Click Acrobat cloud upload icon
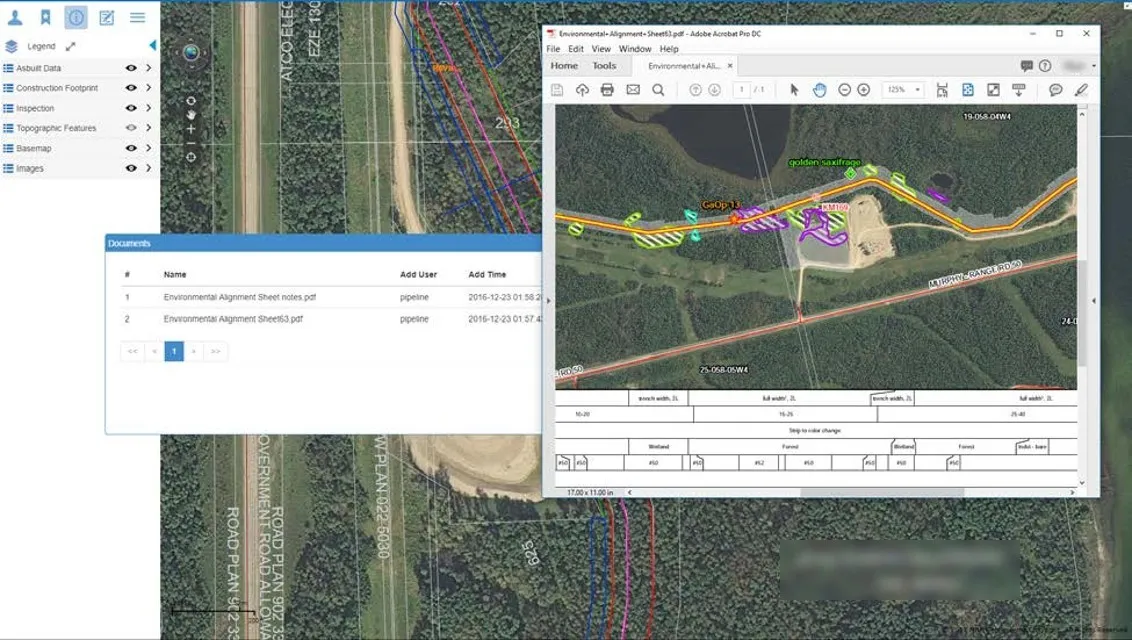Image resolution: width=1132 pixels, height=640 pixels. pos(582,90)
